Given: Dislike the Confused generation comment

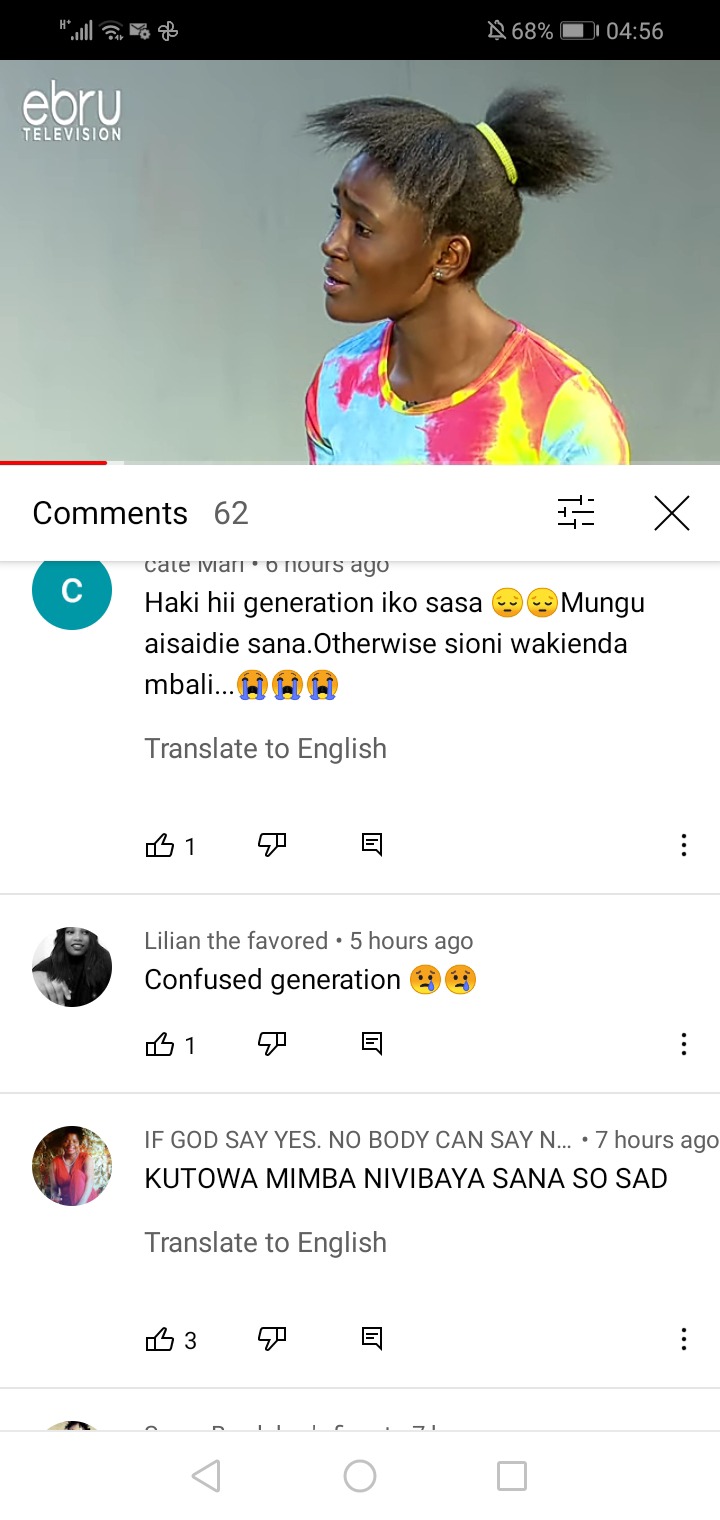Looking at the screenshot, I should coord(272,1045).
